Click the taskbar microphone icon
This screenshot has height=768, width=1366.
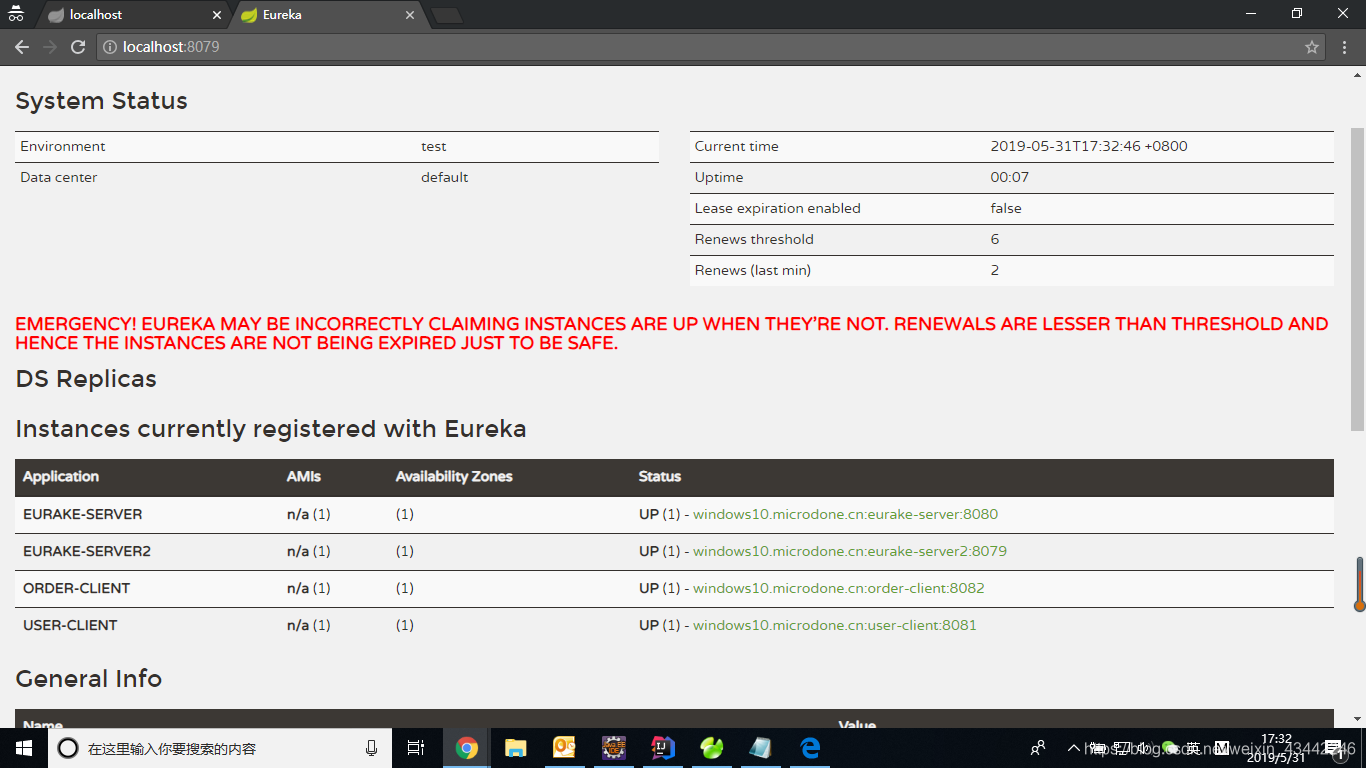pyautogui.click(x=372, y=748)
